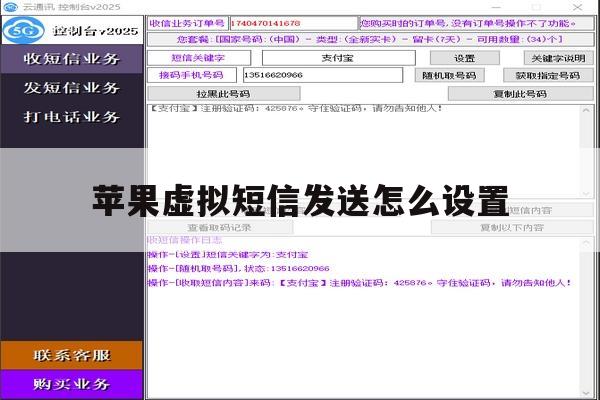Click the 复制此号码 button
The width and height of the screenshot is (600, 400).
tap(520, 94)
